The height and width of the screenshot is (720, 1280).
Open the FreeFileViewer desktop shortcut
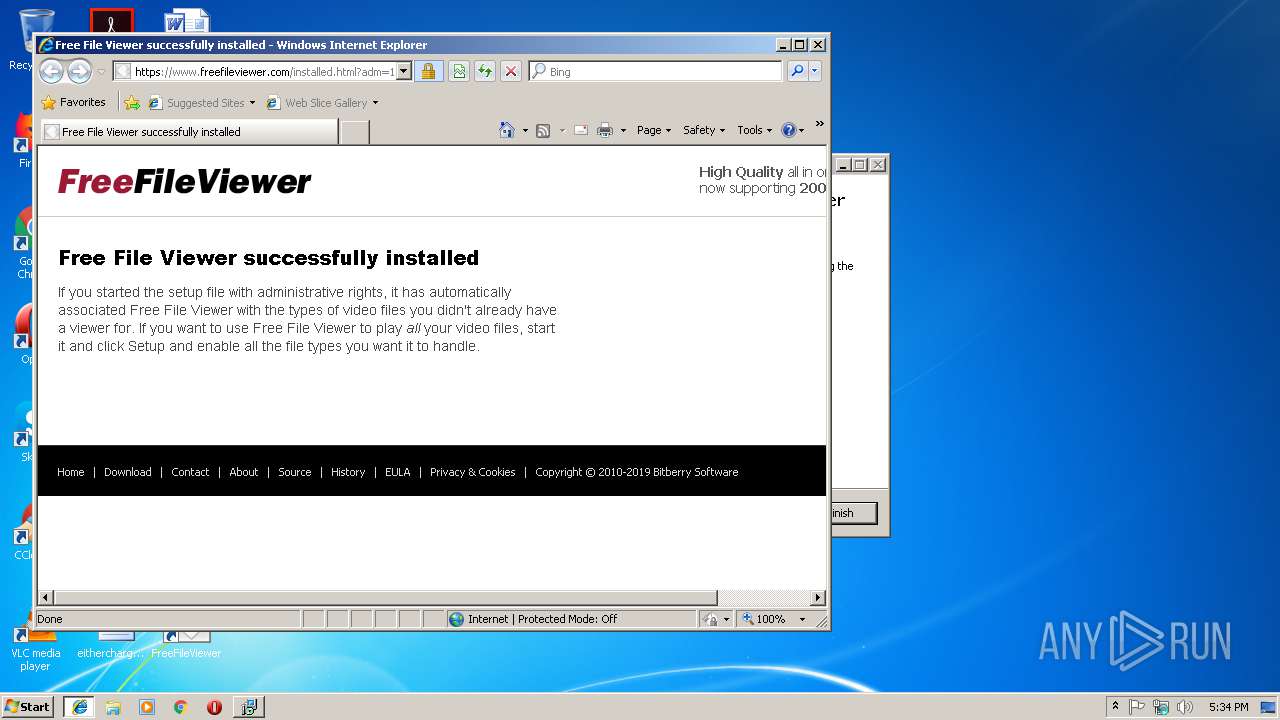point(186,644)
